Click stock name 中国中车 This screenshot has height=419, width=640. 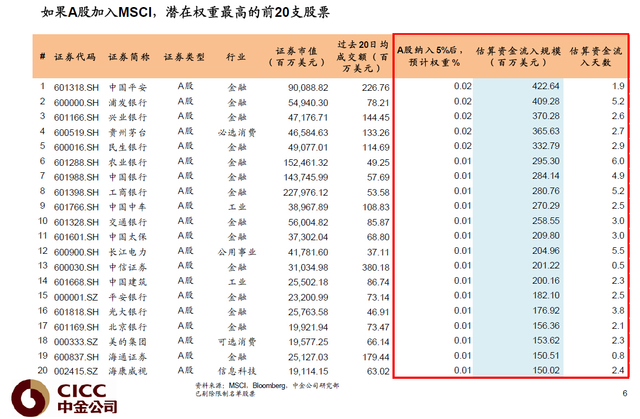pos(128,207)
